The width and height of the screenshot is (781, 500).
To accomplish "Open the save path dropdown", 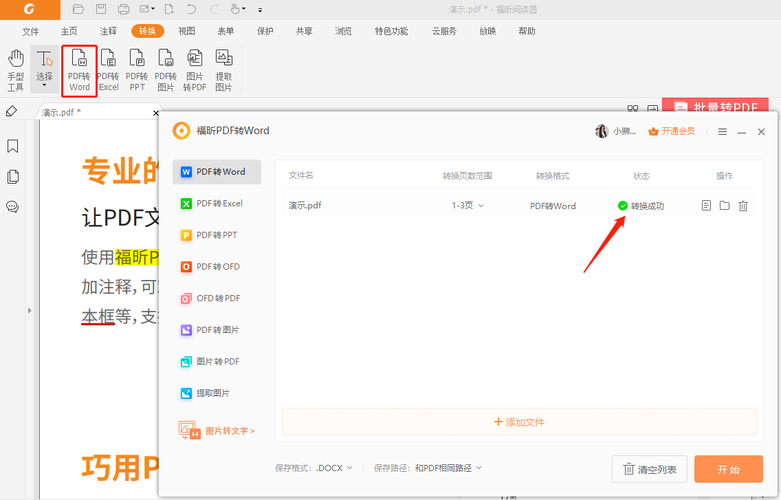I will [448, 468].
